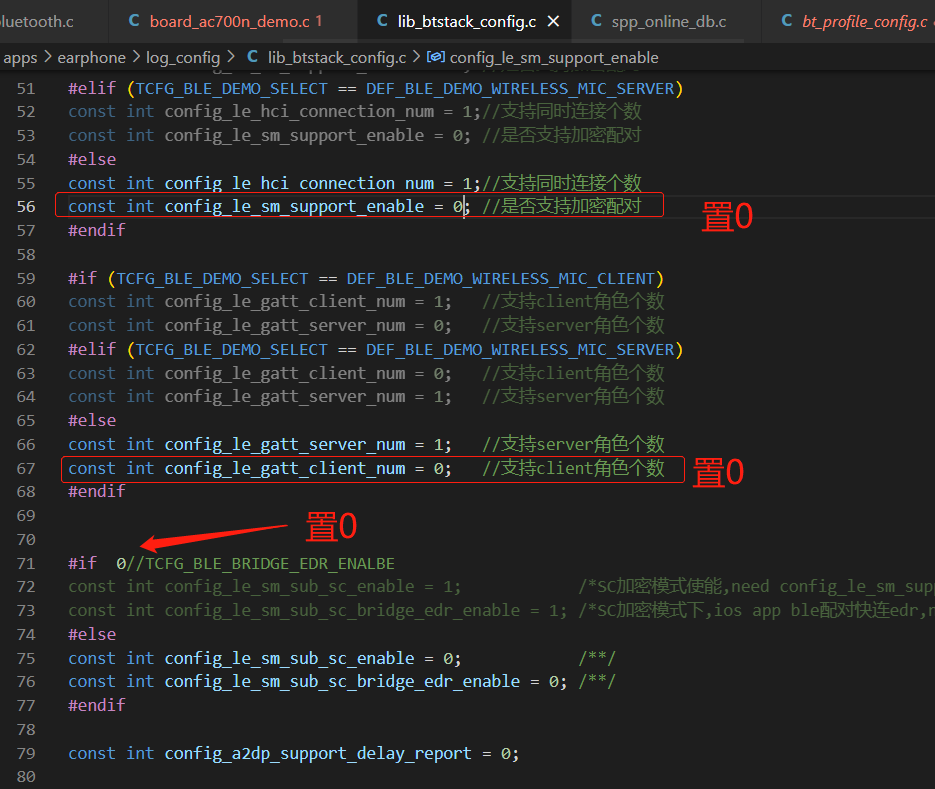Click DEF_BLE_DEMO_WIRELESS_MIC_SERVER on line 51
Viewport: 935px width, 789px height.
(x=520, y=89)
